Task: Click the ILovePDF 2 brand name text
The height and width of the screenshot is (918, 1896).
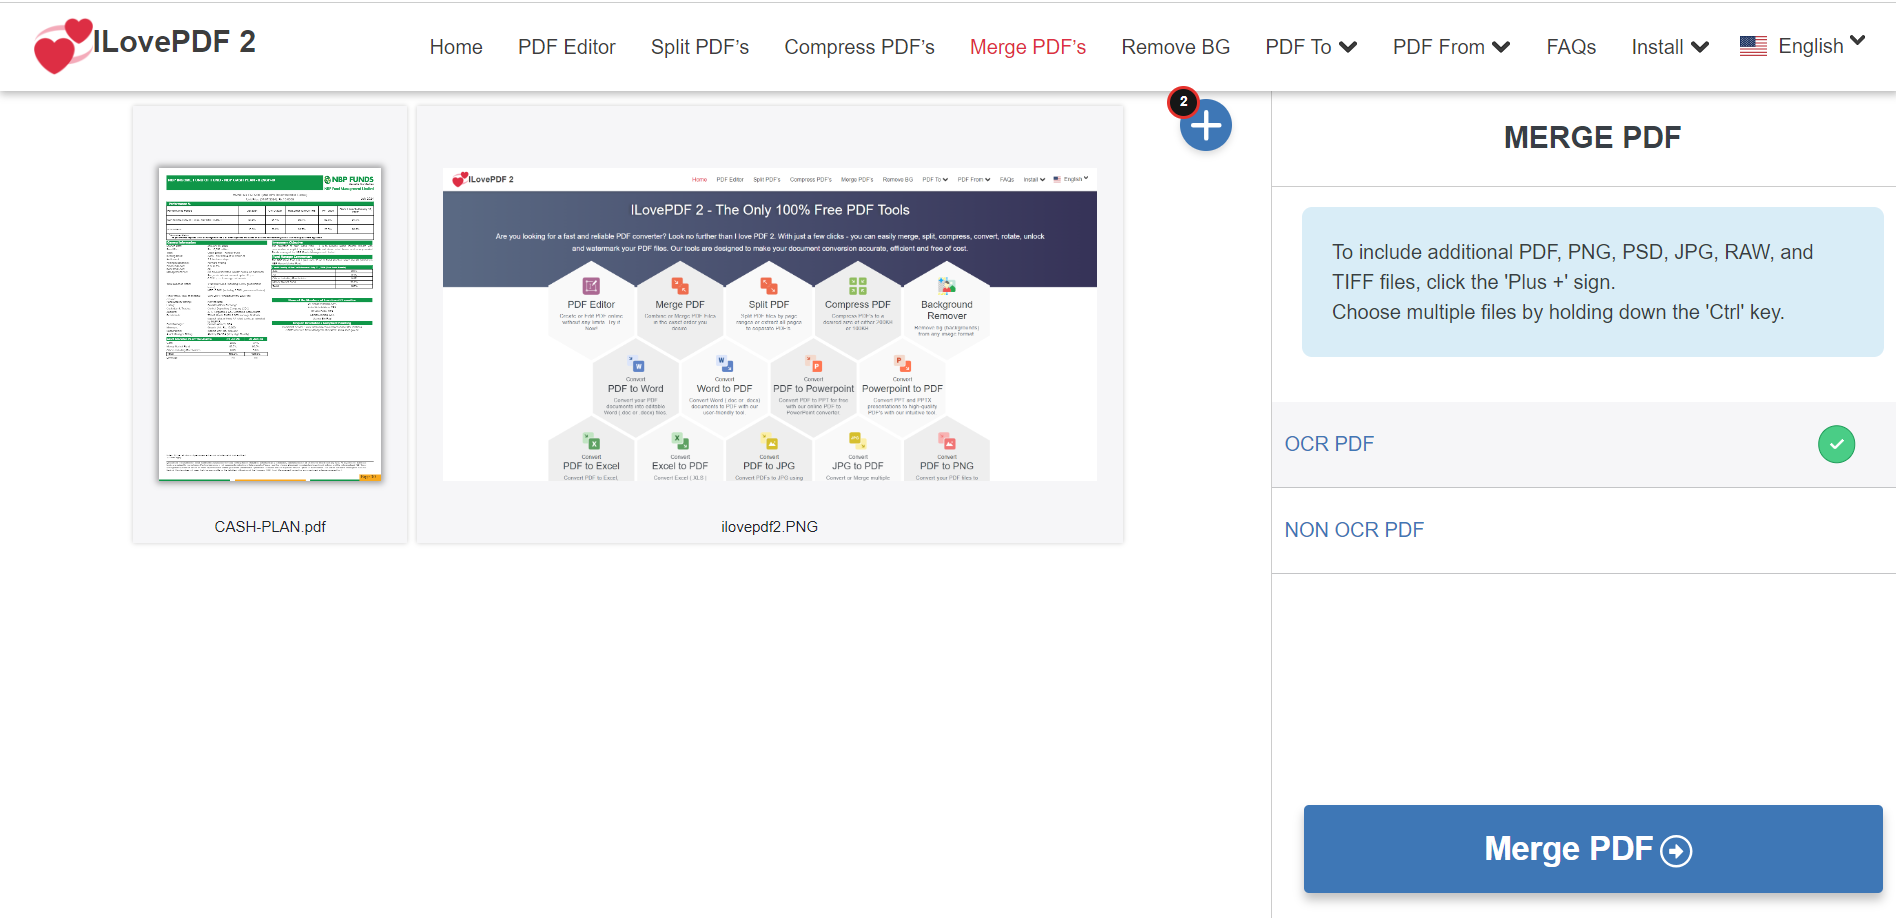Action: coord(175,42)
